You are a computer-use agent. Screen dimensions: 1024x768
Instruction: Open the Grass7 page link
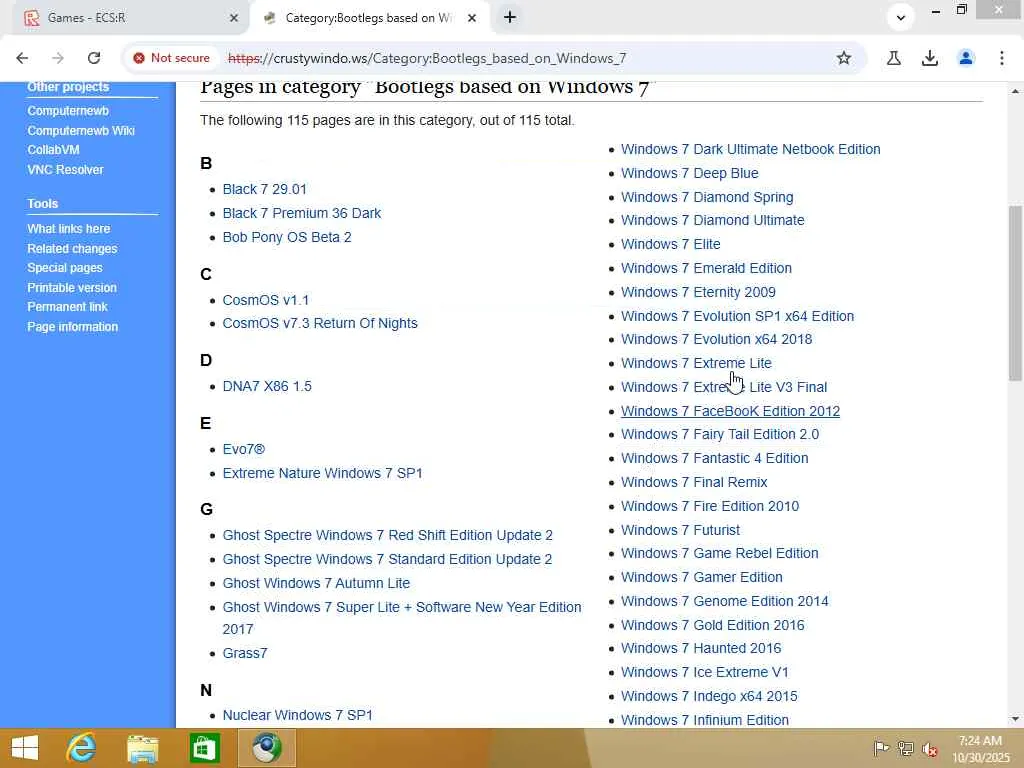click(x=245, y=653)
